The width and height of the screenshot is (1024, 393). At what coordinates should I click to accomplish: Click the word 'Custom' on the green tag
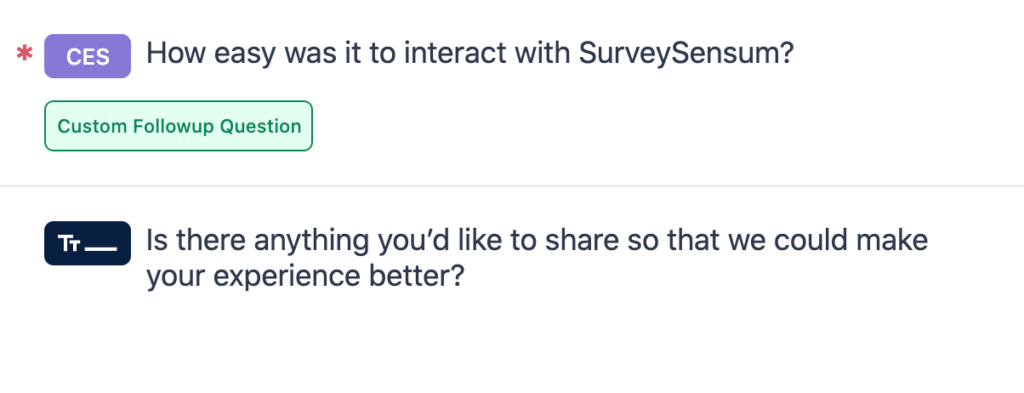(x=93, y=126)
